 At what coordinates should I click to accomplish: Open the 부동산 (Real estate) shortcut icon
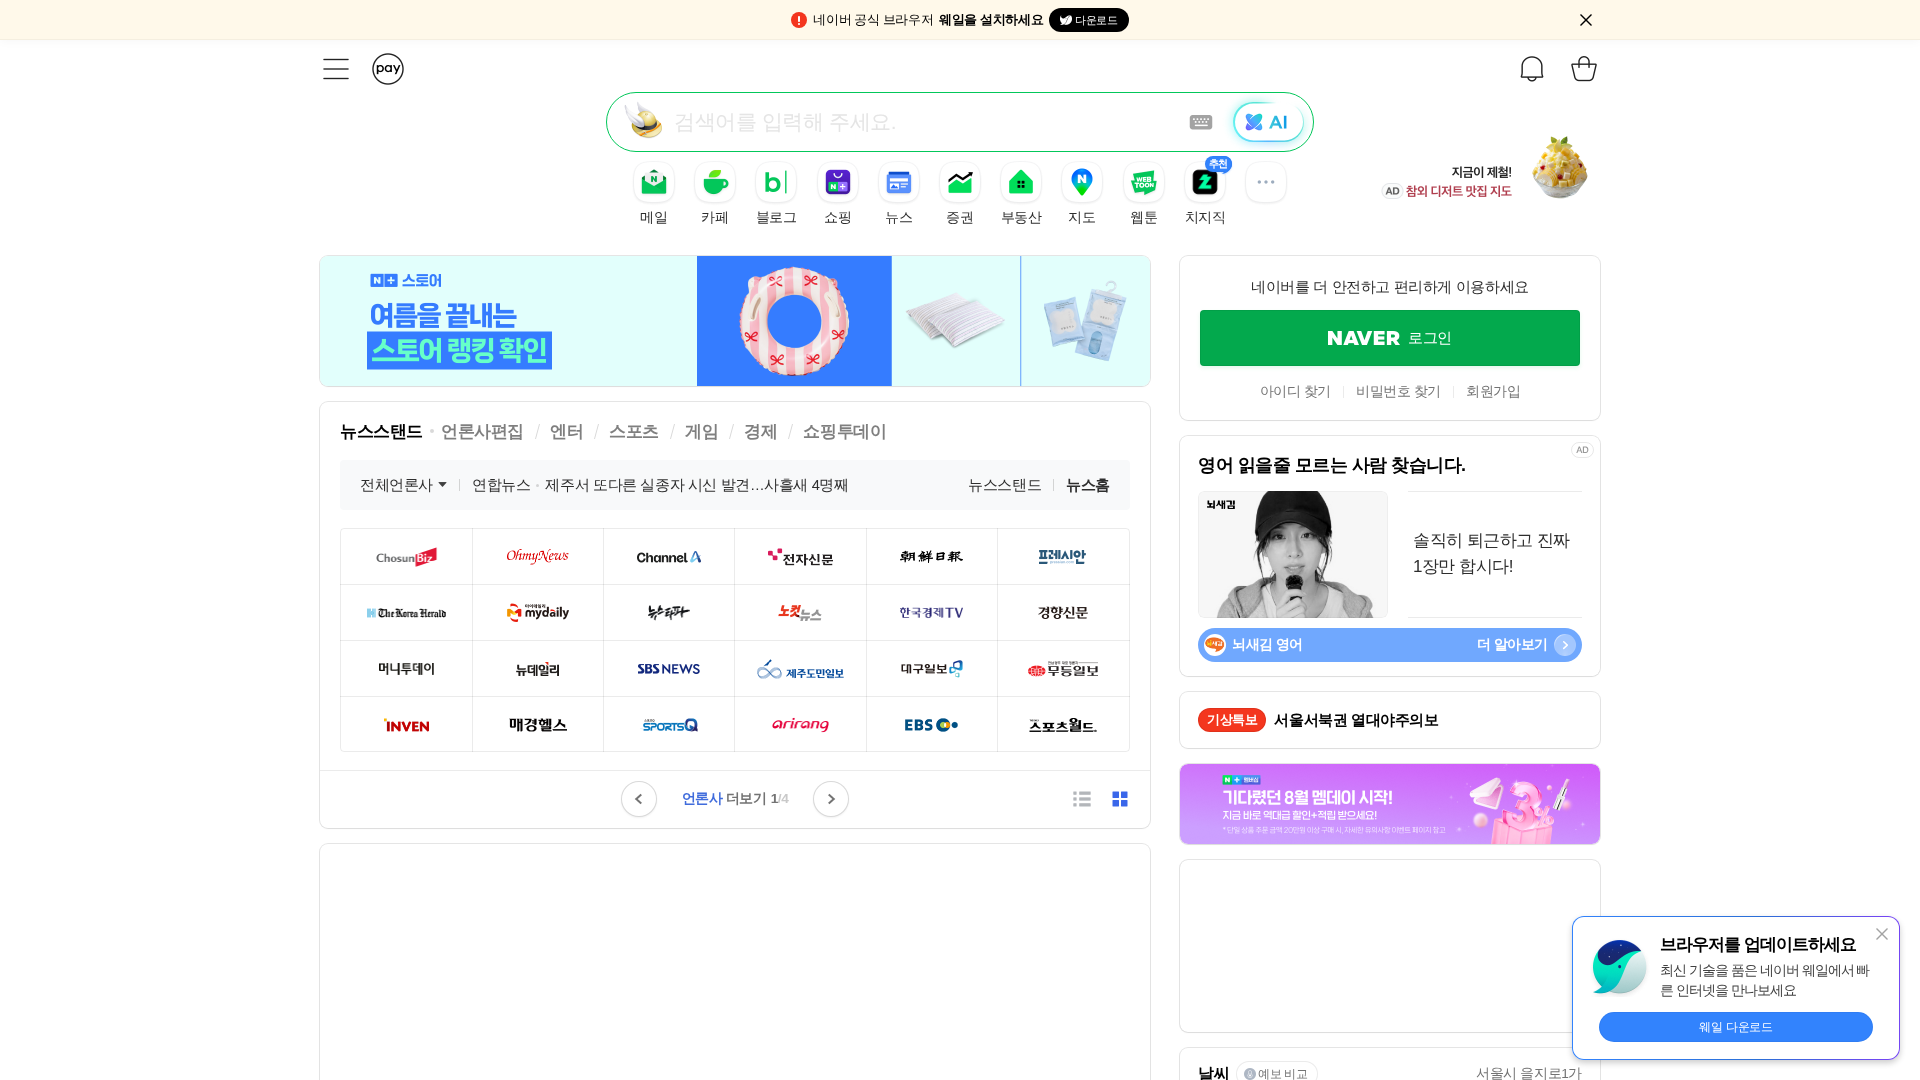[1021, 183]
